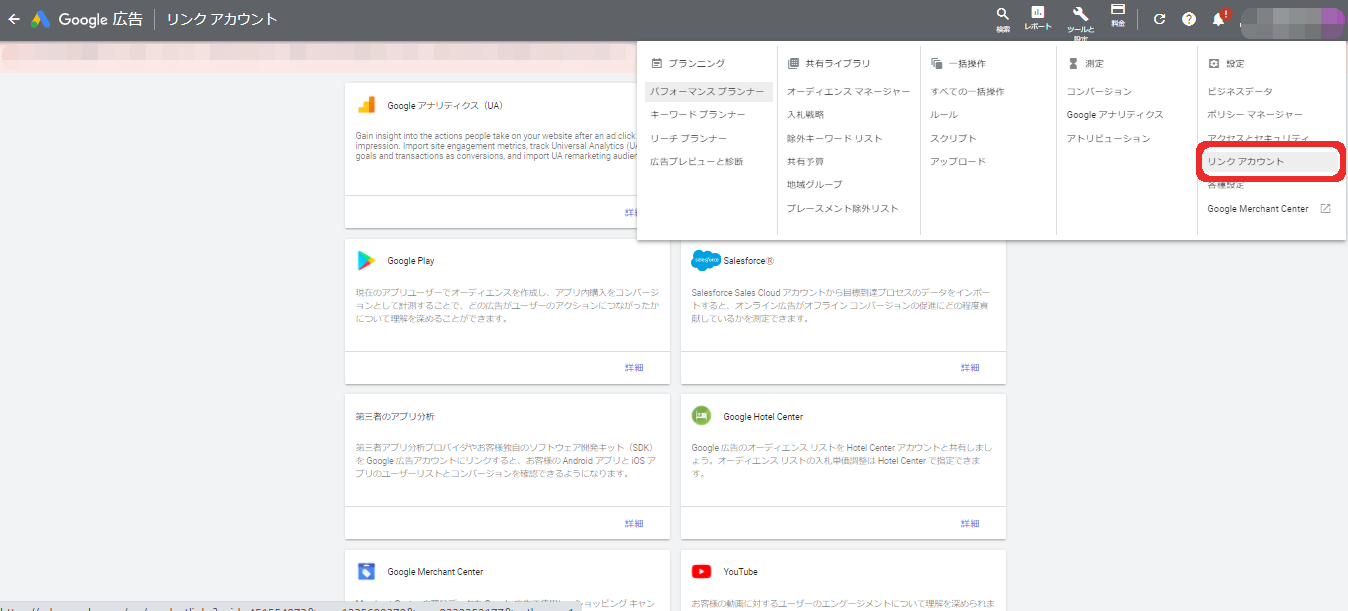Screen dimensions: 1348x611
Task: Click 詳細 link on third-party app analytics card
Action: [634, 523]
